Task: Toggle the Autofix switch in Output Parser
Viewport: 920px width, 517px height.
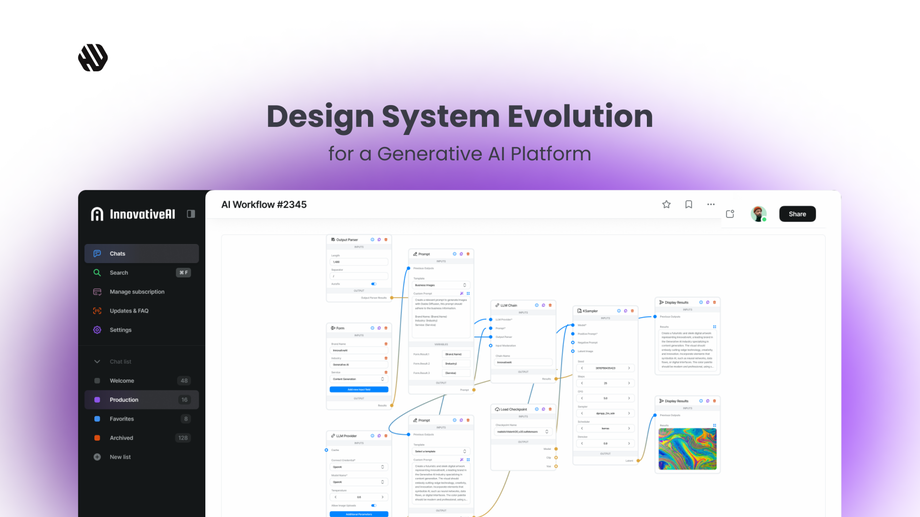Action: point(373,284)
